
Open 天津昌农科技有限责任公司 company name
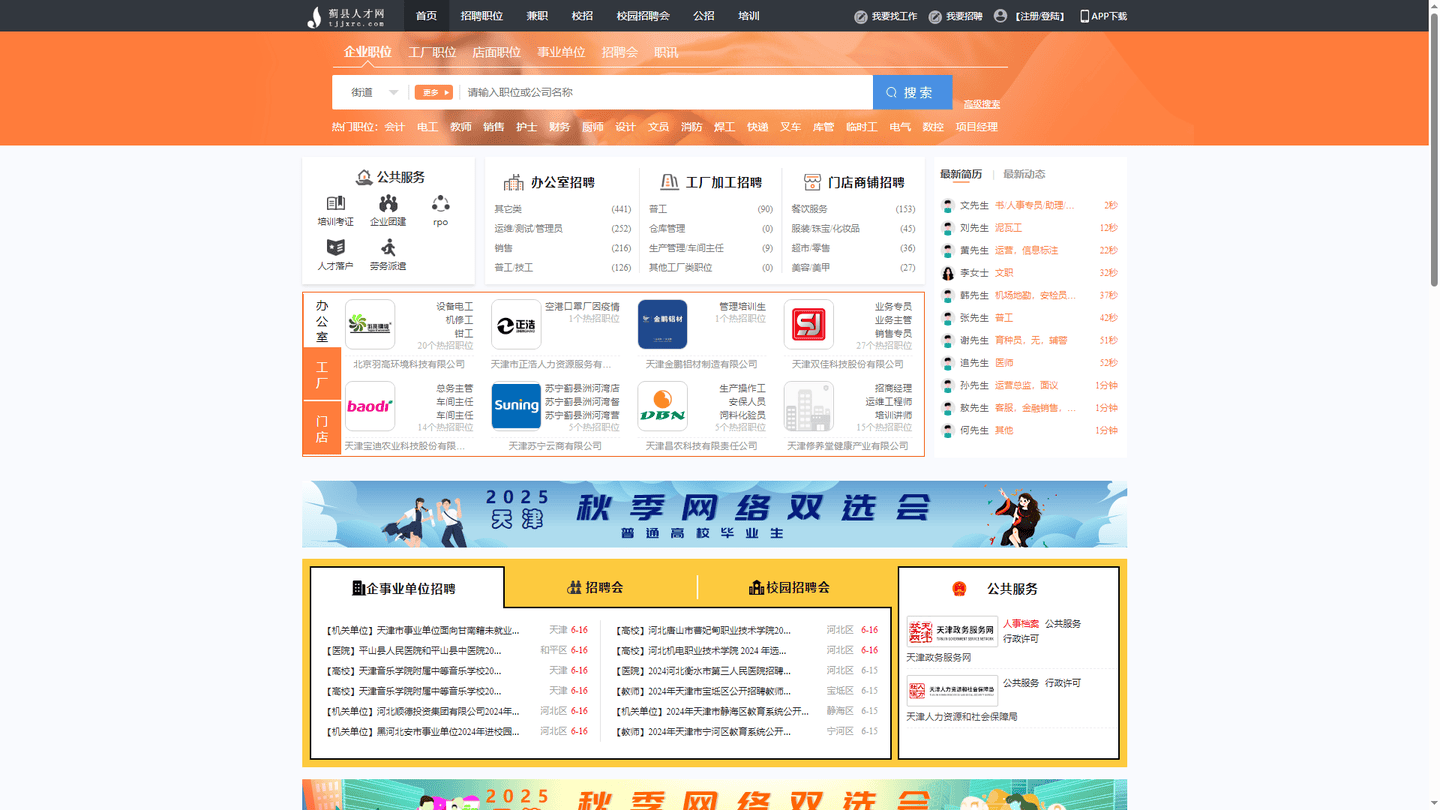pyautogui.click(x=701, y=446)
